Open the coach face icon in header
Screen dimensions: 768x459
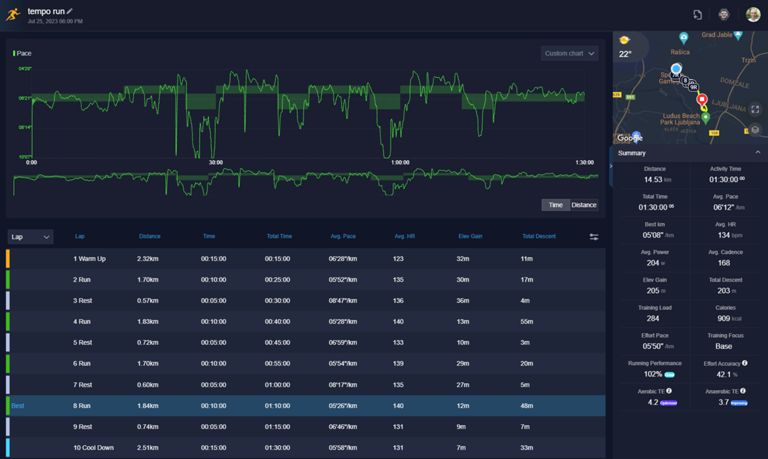pyautogui.click(x=723, y=15)
